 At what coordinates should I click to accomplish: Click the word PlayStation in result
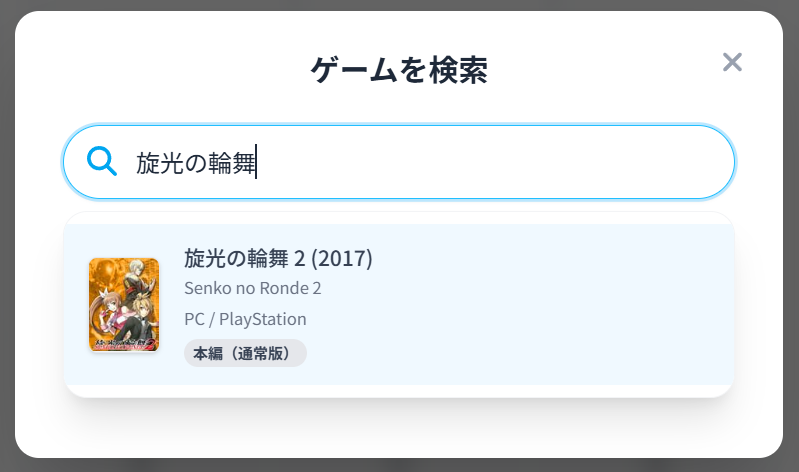[x=263, y=319]
